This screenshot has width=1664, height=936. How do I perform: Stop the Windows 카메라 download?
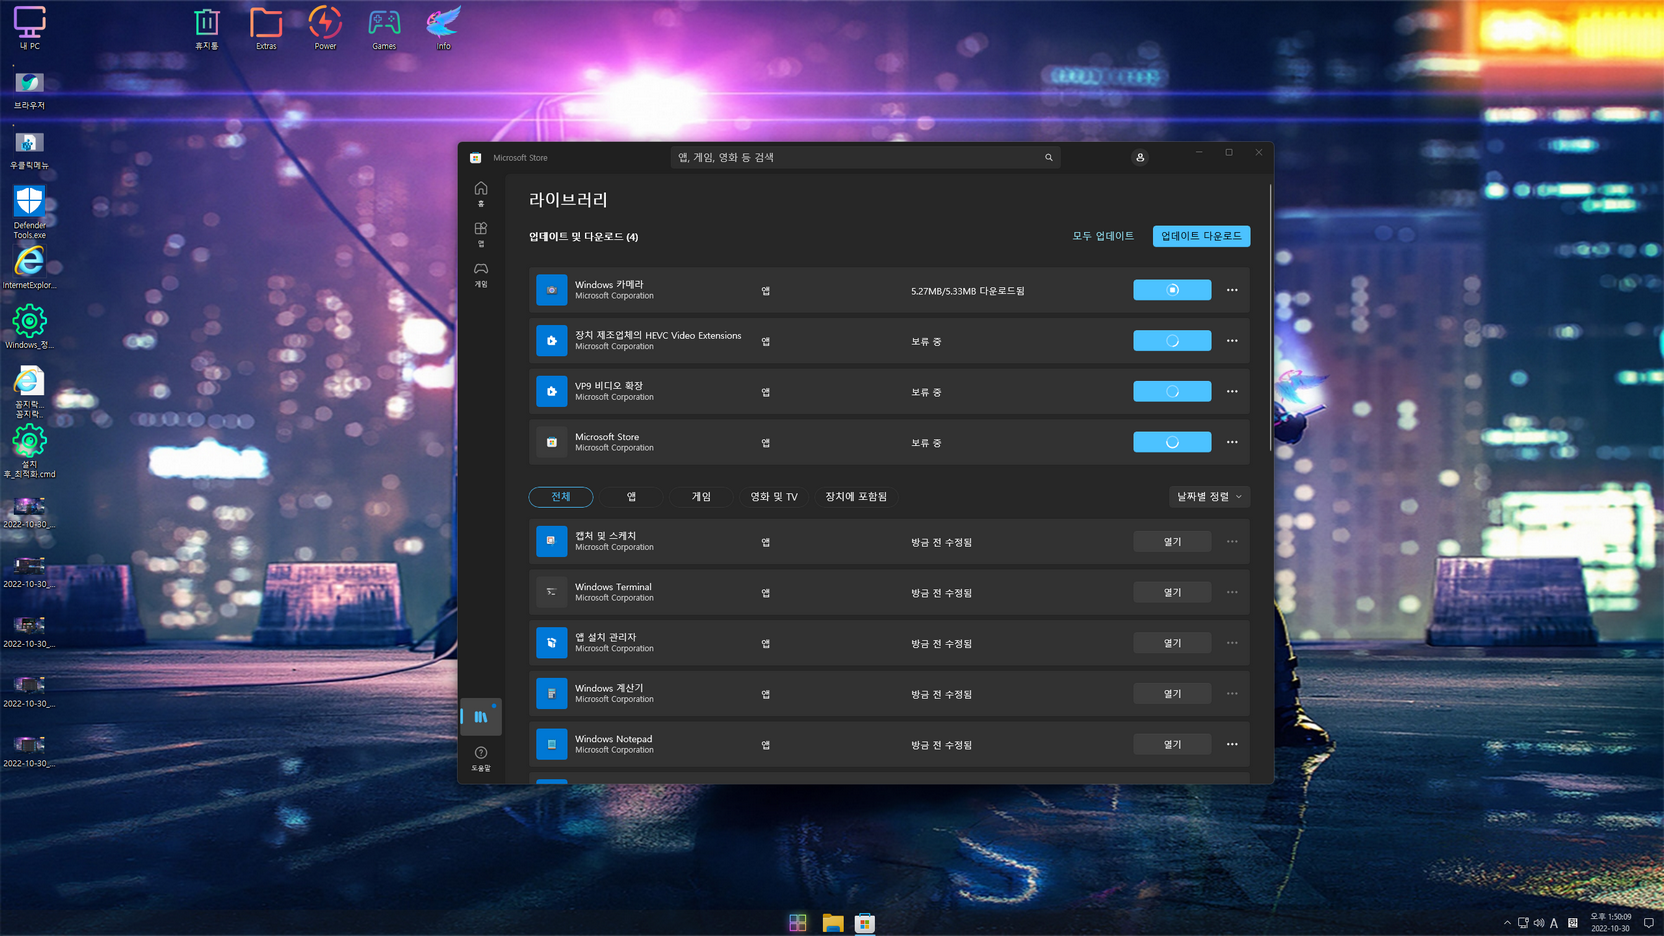click(x=1172, y=290)
